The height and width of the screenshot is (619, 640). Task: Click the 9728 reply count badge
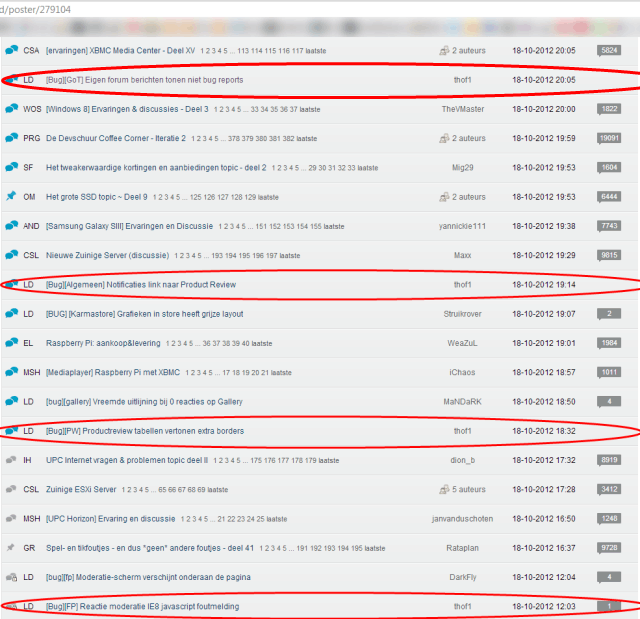pos(609,548)
